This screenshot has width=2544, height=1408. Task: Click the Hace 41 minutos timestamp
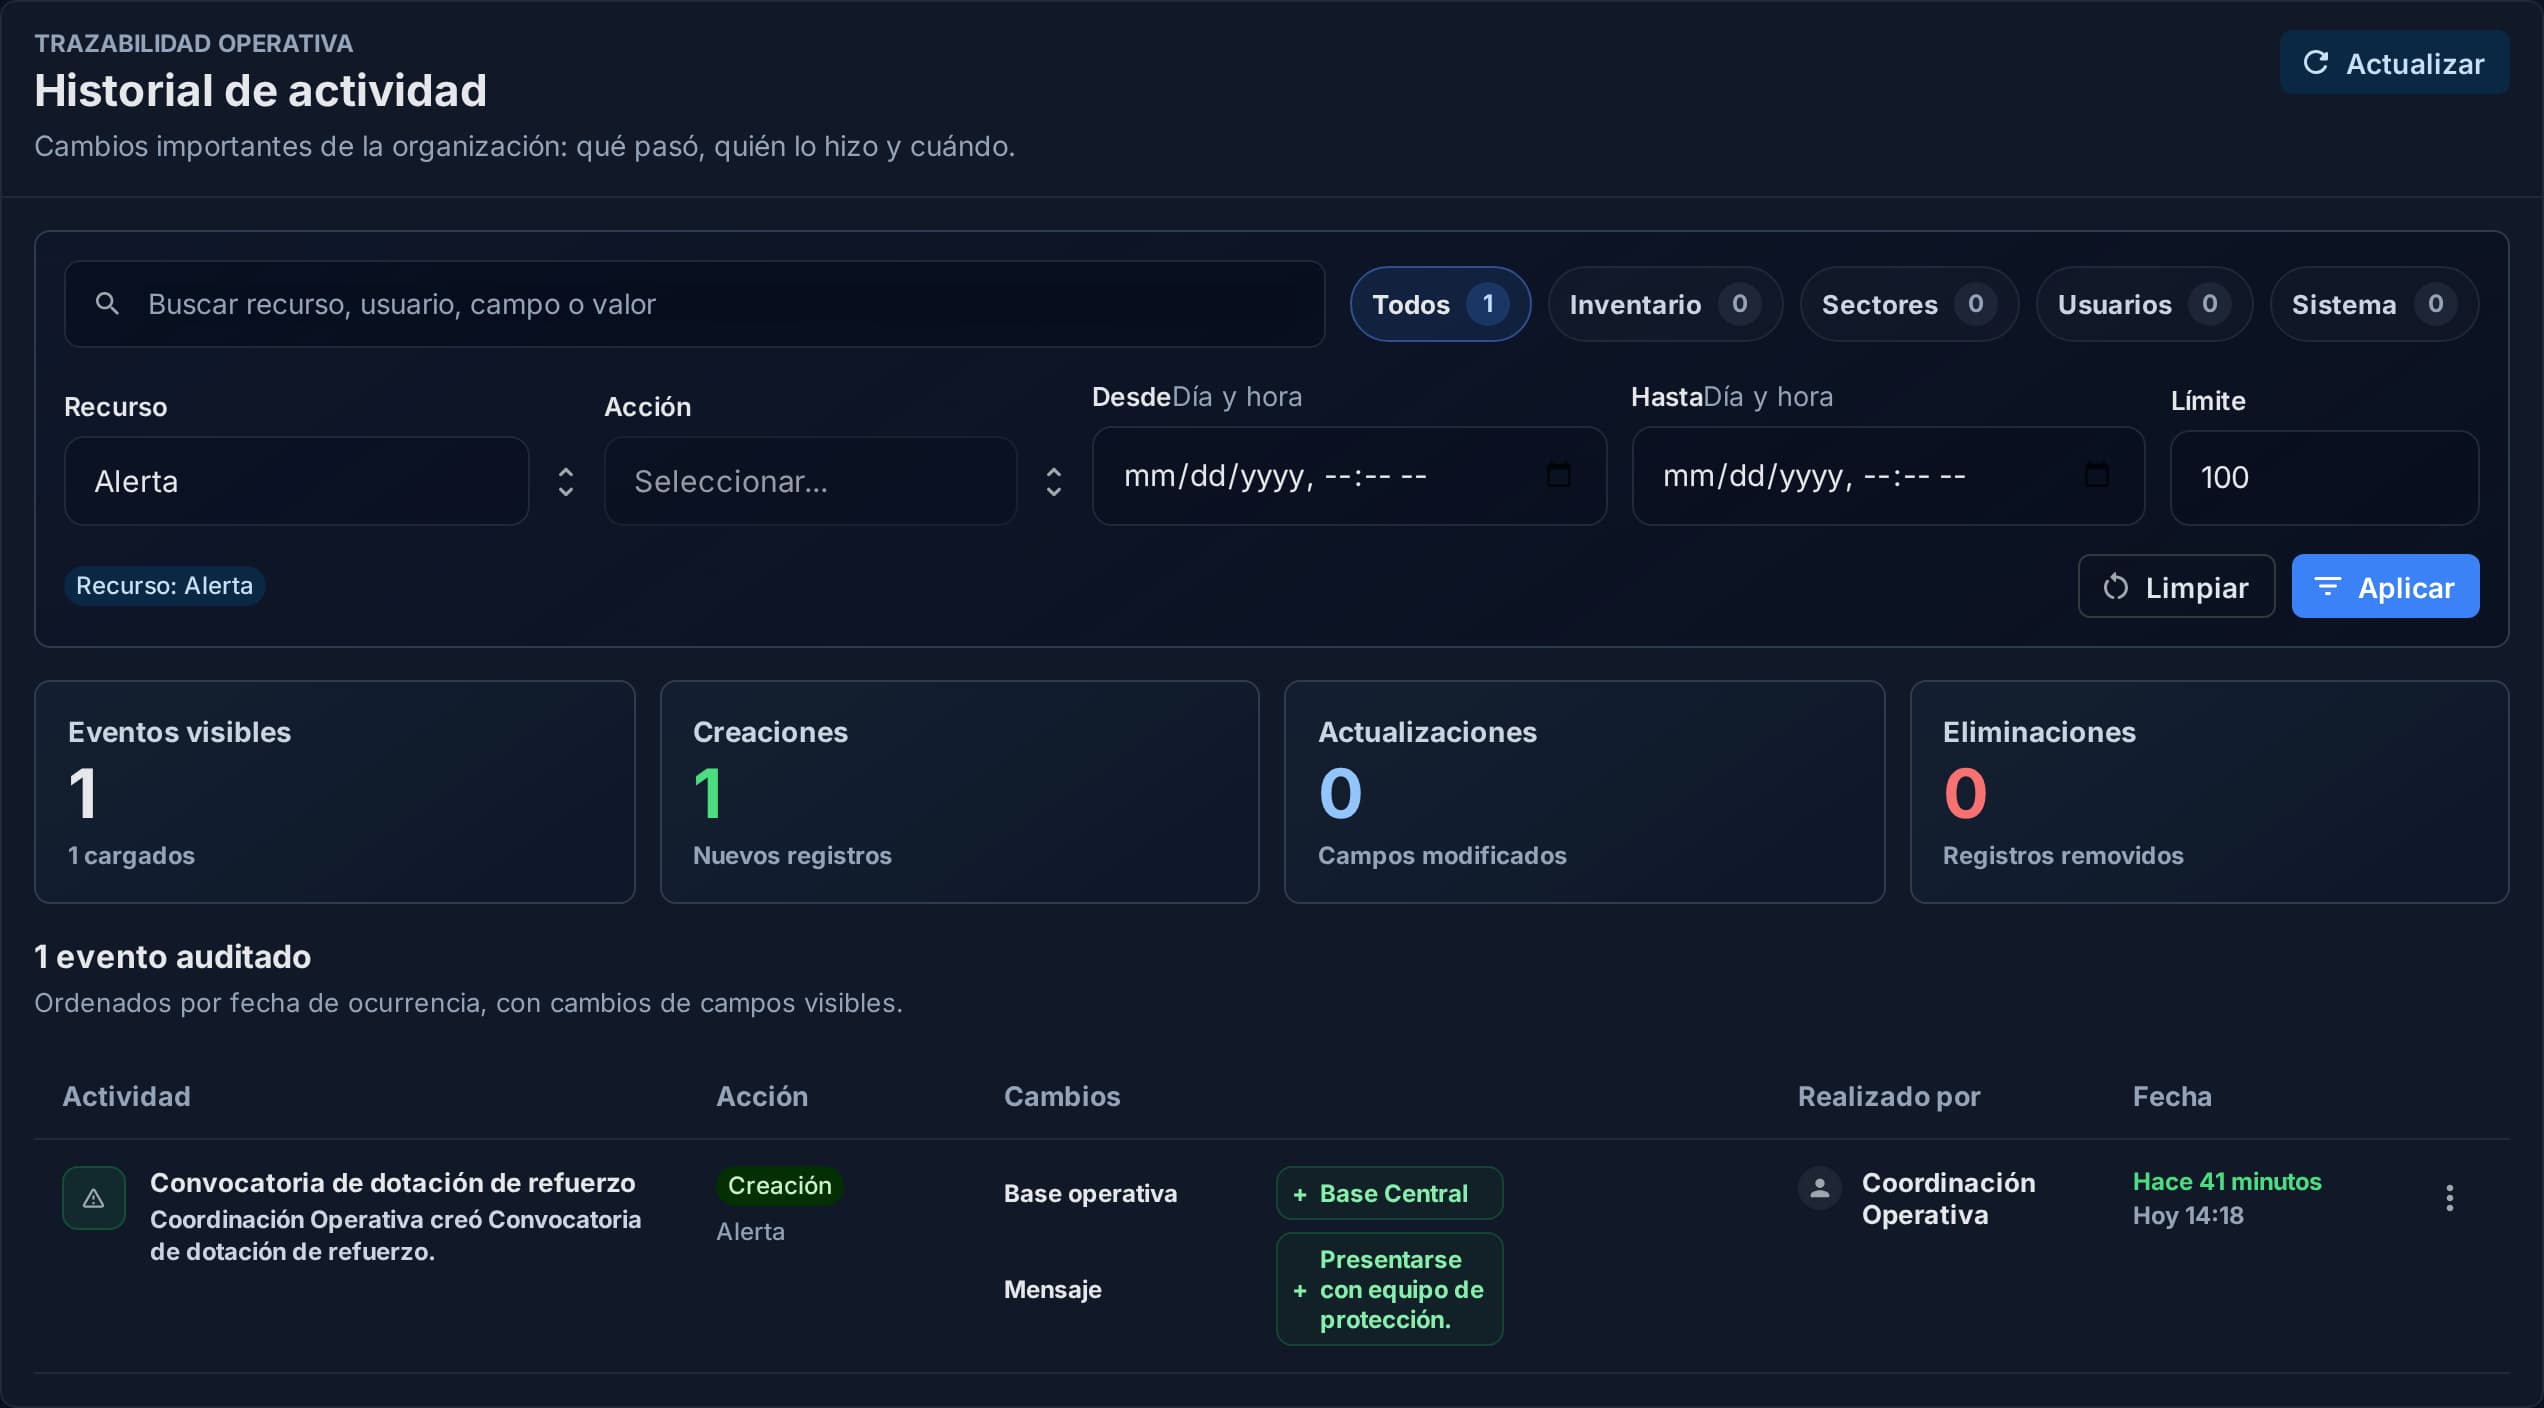point(2227,1182)
